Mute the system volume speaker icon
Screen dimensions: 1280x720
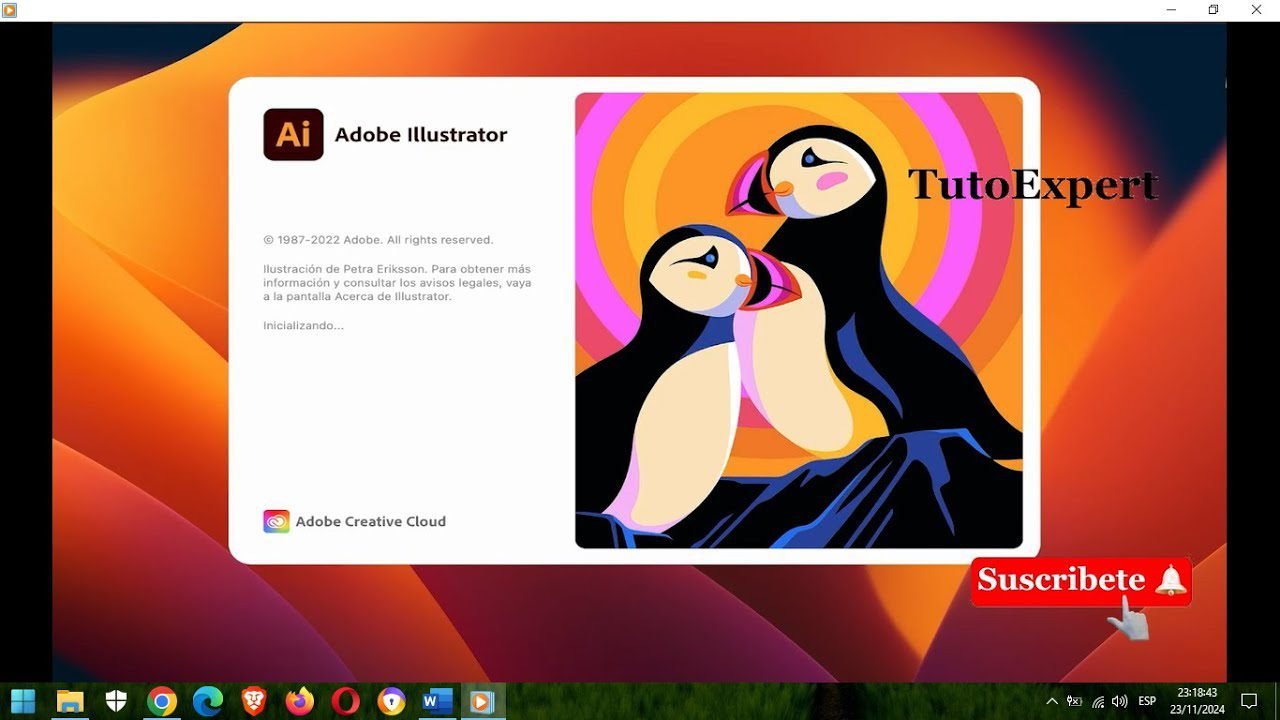(x=1118, y=701)
